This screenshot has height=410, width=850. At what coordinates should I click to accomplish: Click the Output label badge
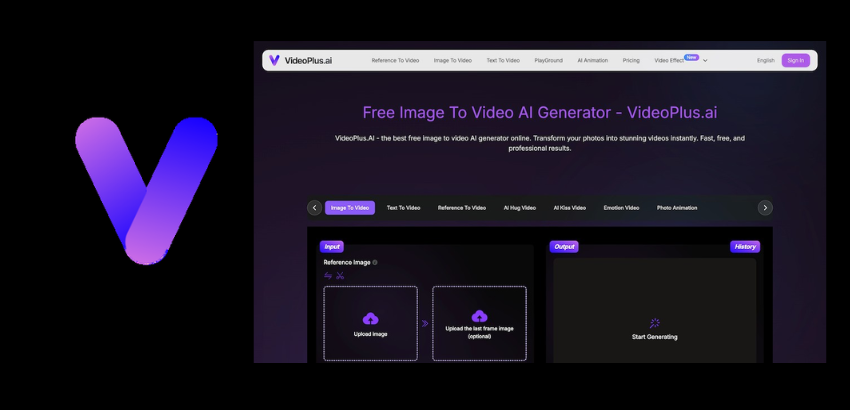tap(564, 247)
